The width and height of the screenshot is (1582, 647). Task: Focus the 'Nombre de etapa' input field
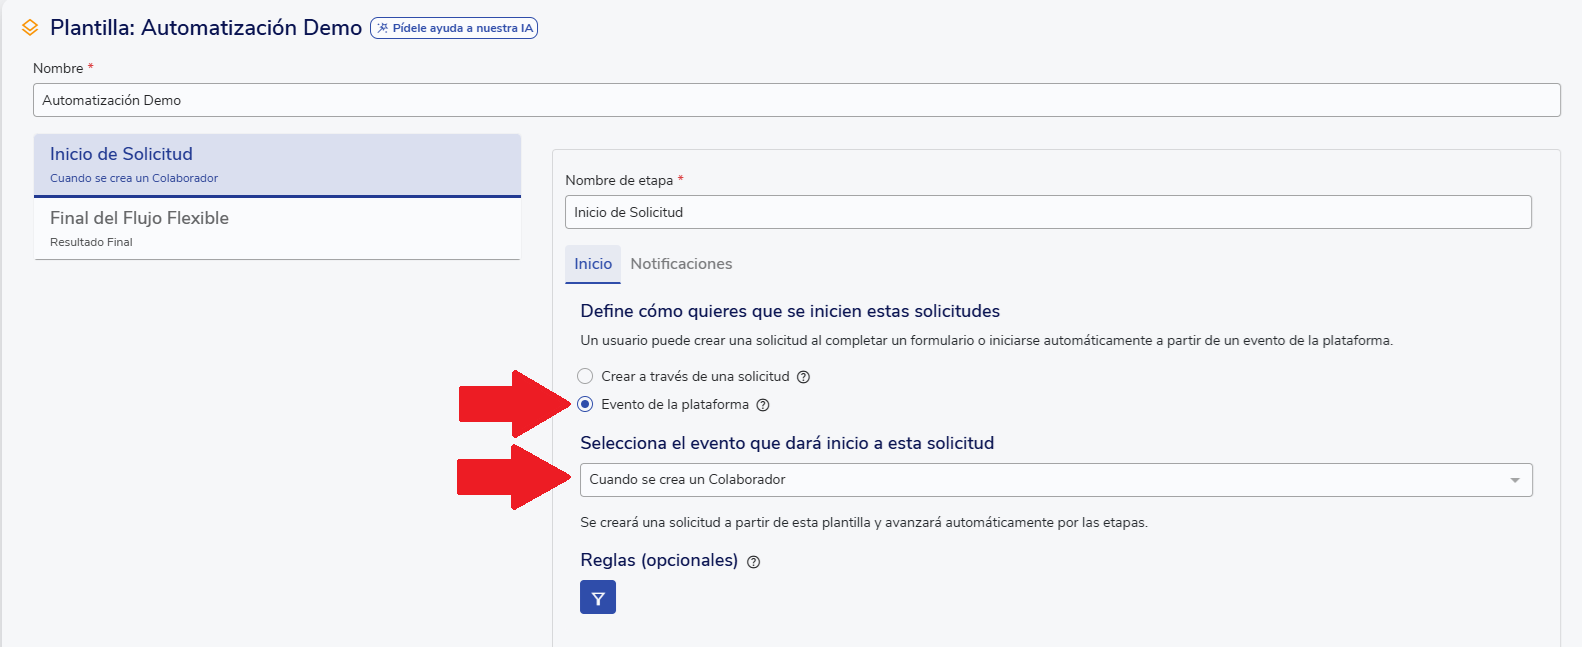pyautogui.click(x=1047, y=212)
